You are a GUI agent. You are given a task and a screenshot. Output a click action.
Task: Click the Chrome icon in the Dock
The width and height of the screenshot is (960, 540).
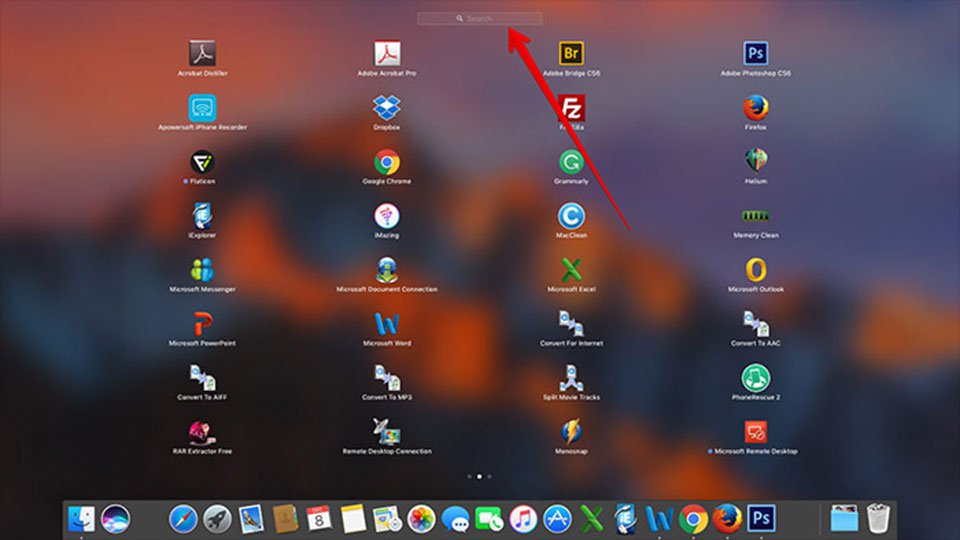(693, 519)
